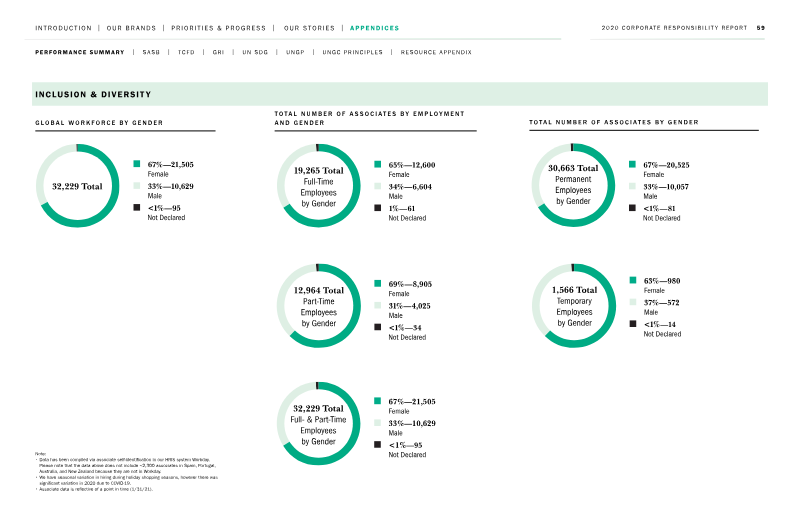
Task: Click the Appendices nav heading
Action: click(374, 28)
